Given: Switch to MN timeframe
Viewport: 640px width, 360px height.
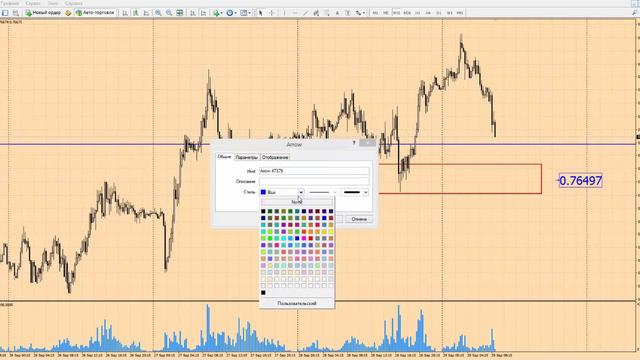Looking at the screenshot, I should [x=460, y=13].
